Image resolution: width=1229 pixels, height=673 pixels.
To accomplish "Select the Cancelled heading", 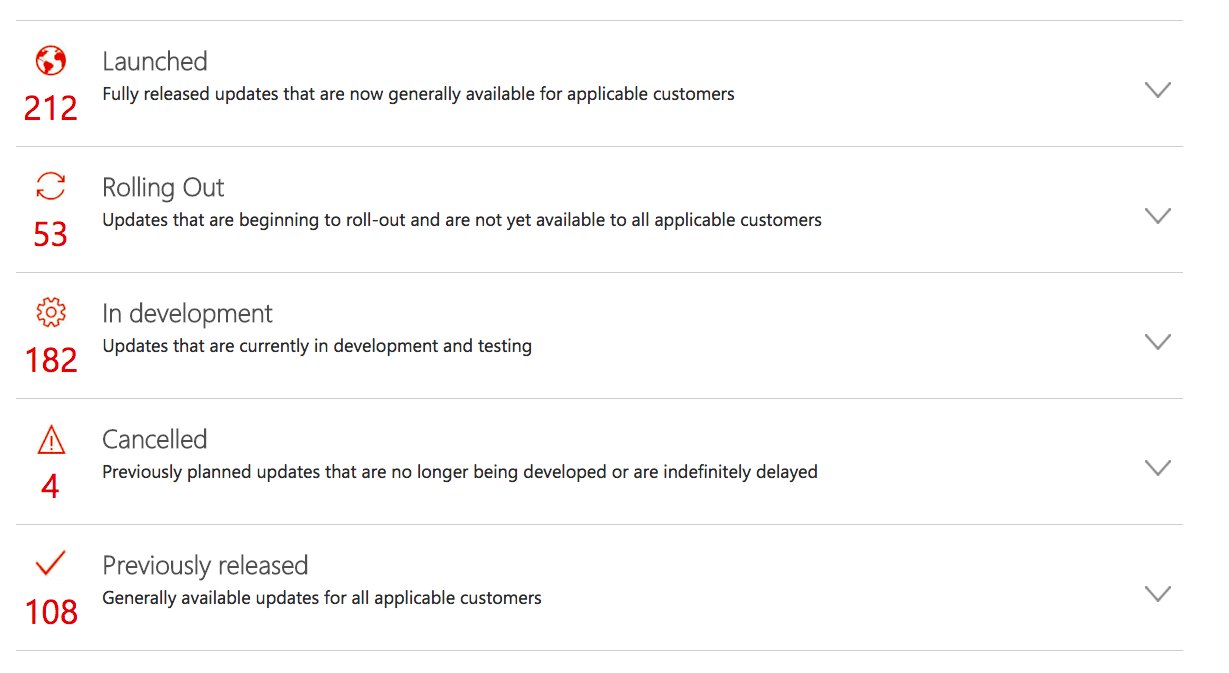I will [155, 439].
